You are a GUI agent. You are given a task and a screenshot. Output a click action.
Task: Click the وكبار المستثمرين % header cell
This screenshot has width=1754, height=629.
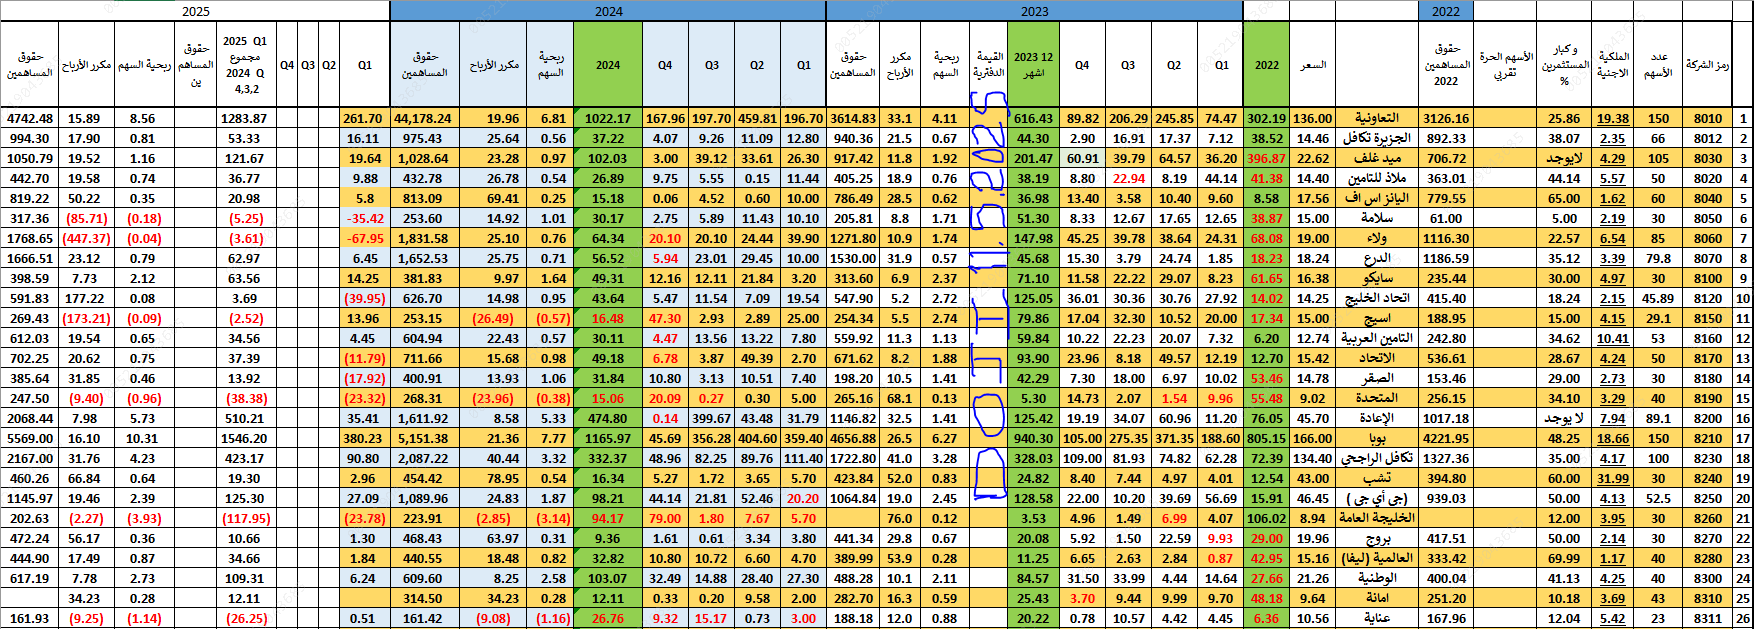click(x=1564, y=64)
